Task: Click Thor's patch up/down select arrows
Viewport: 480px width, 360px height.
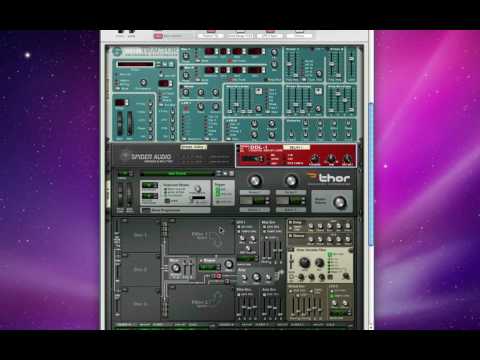Action: tap(219, 173)
